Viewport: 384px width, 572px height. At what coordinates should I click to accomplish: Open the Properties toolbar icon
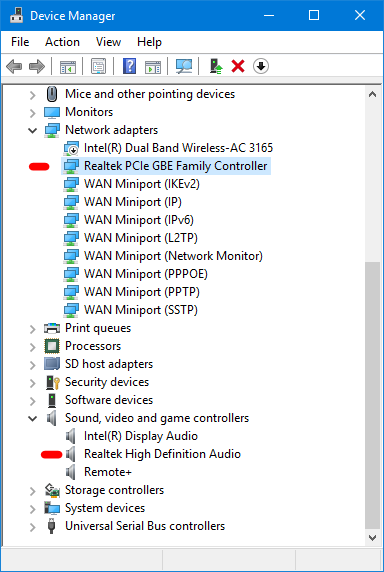[x=98, y=67]
